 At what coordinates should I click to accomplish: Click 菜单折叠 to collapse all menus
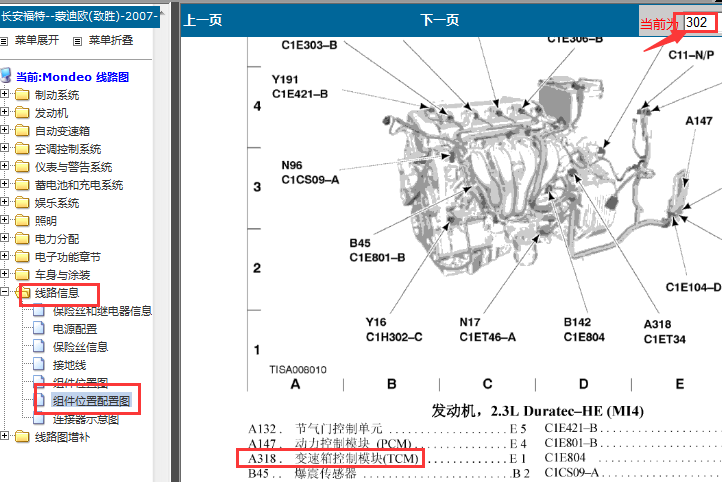(111, 41)
